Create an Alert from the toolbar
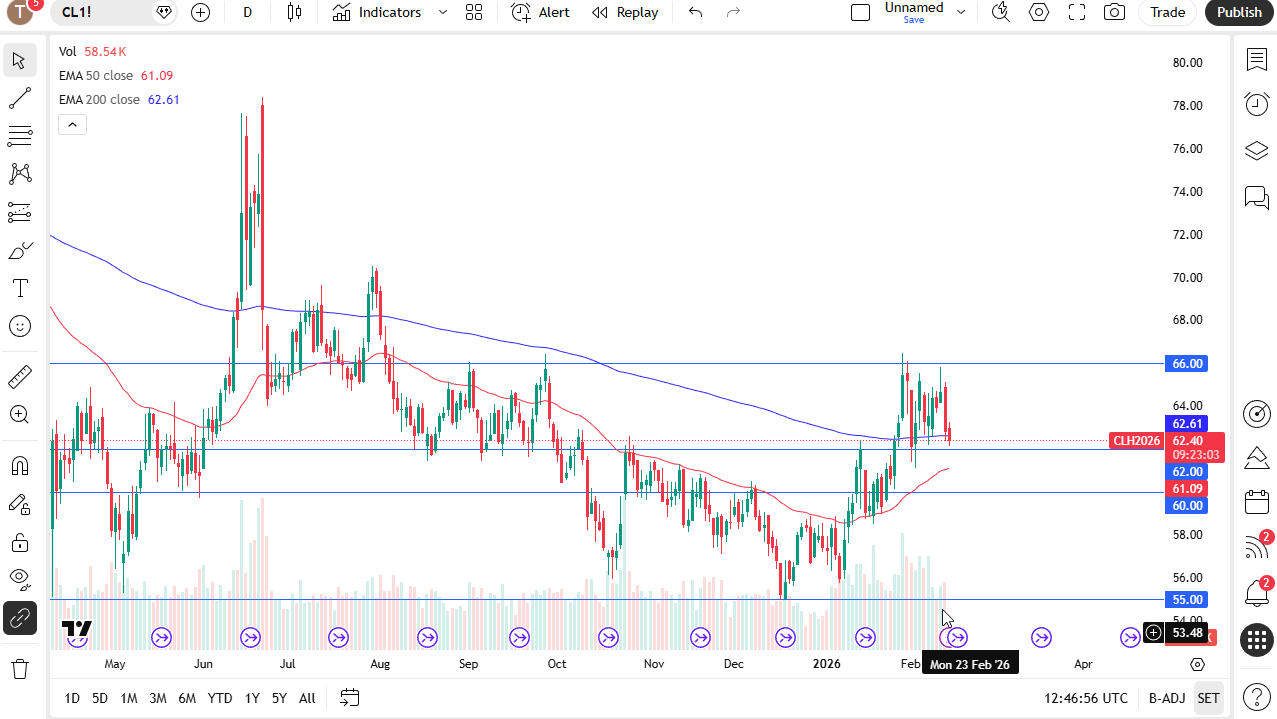The width and height of the screenshot is (1277, 719). click(x=541, y=12)
